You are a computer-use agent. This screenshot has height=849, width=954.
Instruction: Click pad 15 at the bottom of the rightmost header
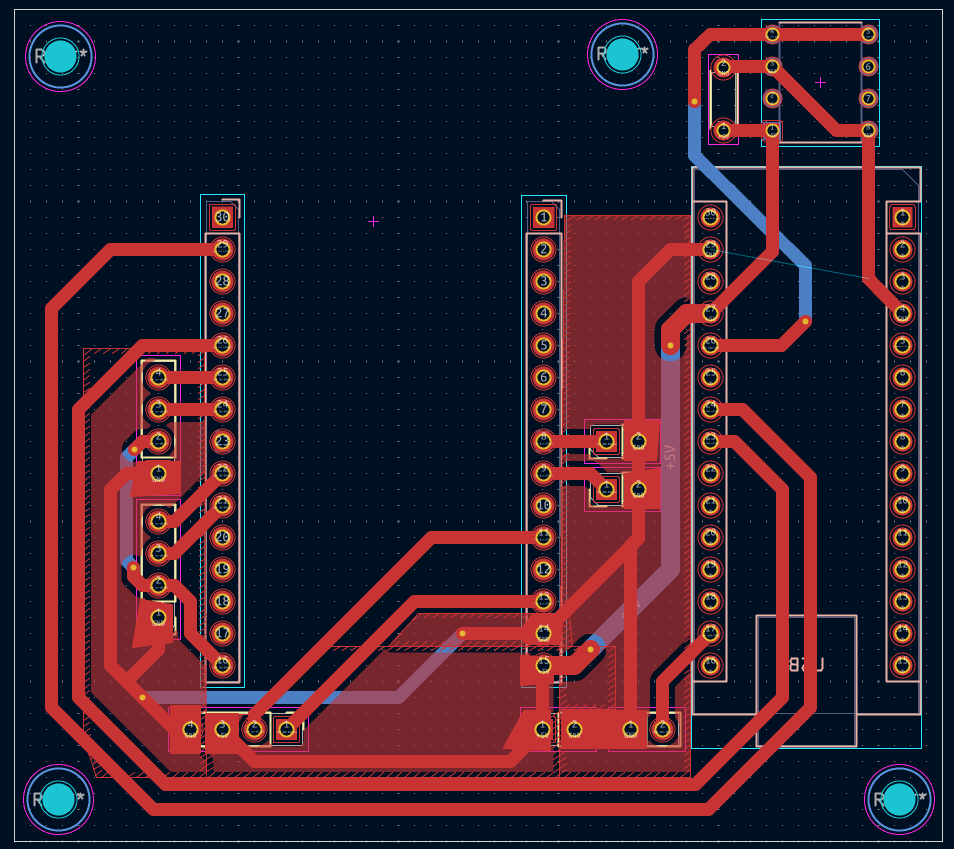pos(902,665)
